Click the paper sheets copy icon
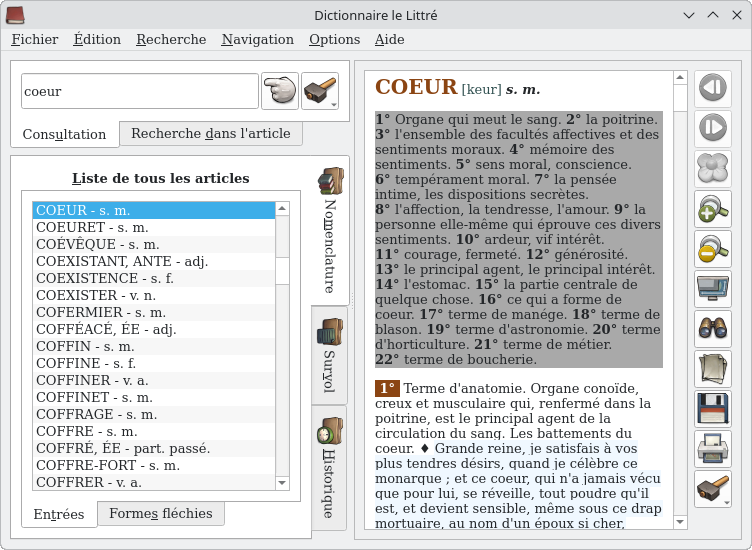This screenshot has width=752, height=550. click(x=713, y=369)
